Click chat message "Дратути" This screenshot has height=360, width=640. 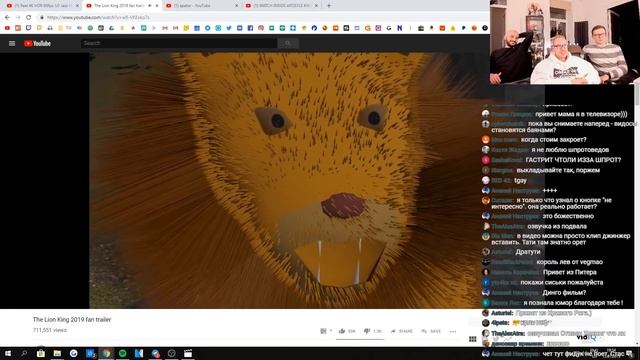(528, 252)
